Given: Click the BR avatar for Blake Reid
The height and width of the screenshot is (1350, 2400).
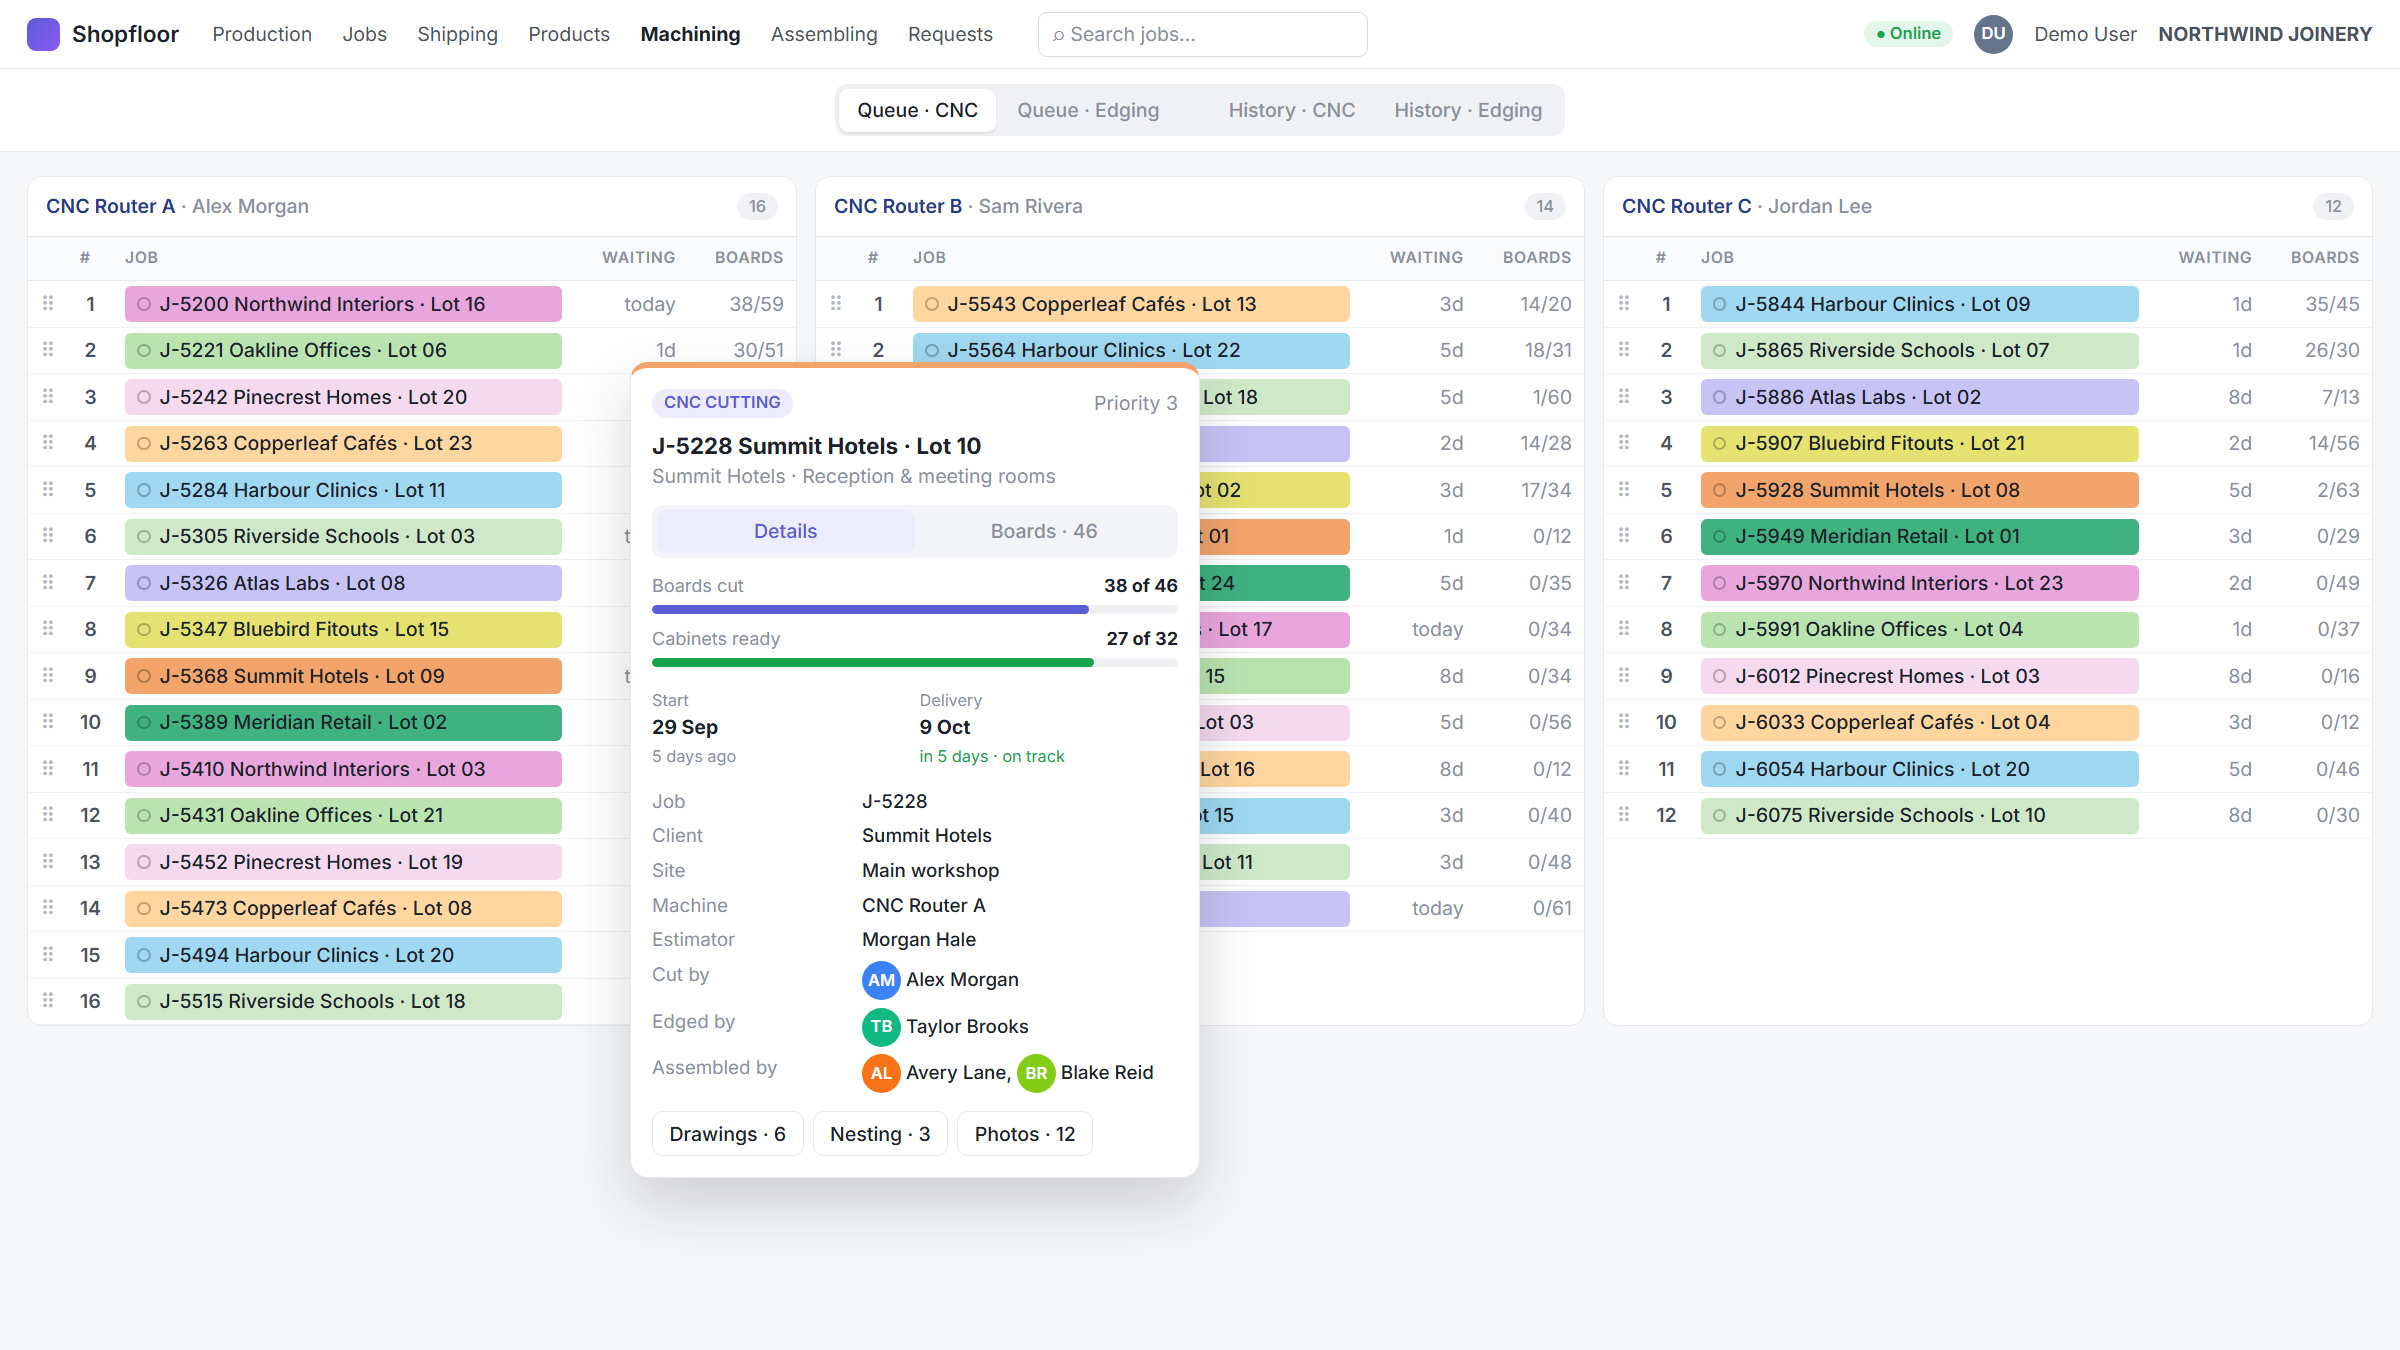Looking at the screenshot, I should 1036,1073.
